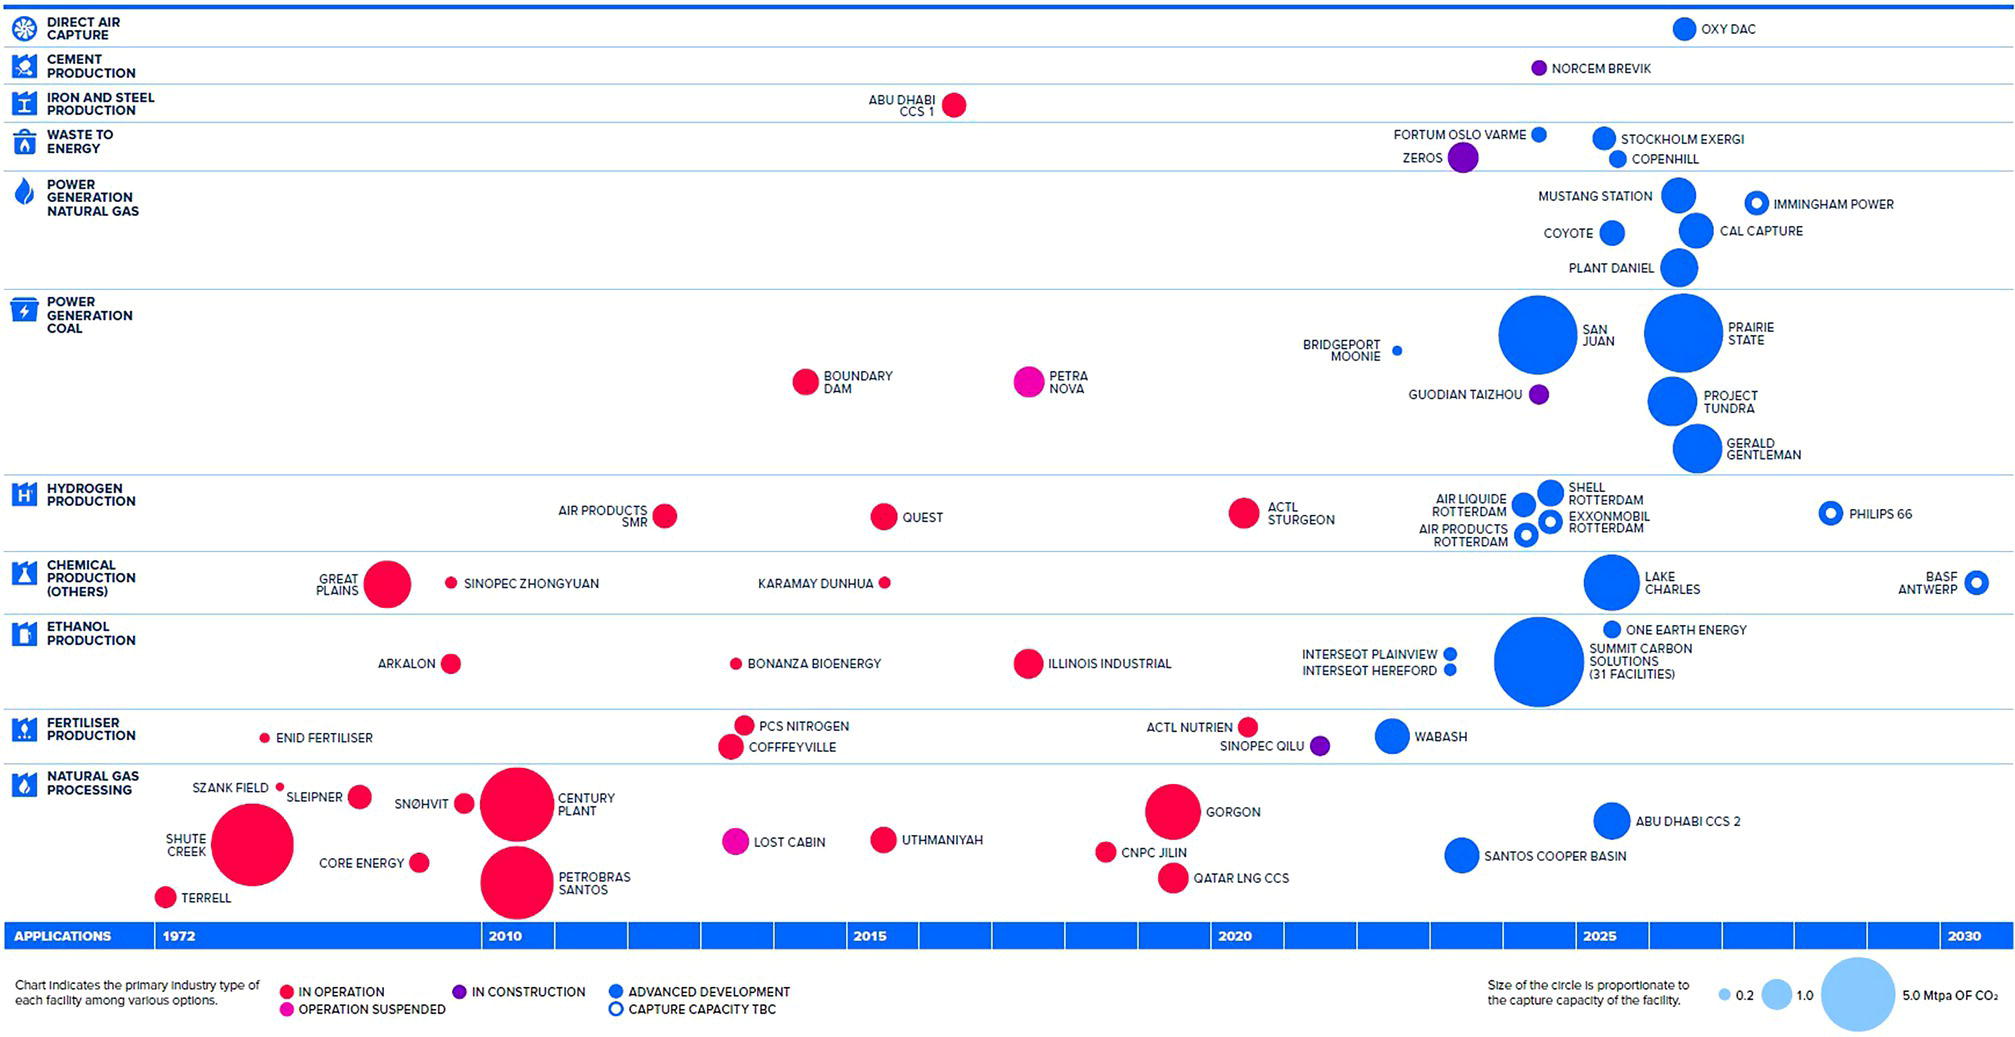This screenshot has height=1037, width=2015.
Task: Click the Direct Air Capture snowflake icon
Action: [24, 28]
